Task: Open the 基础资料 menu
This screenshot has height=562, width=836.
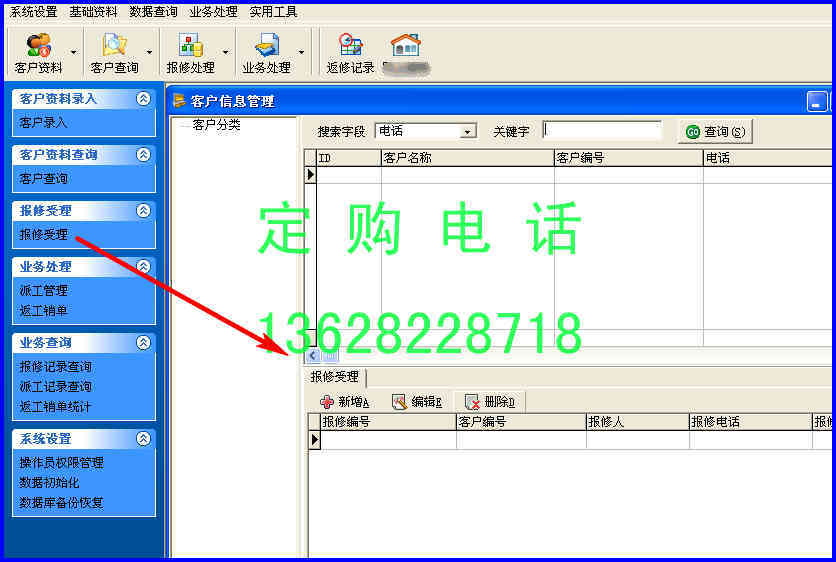Action: pos(93,12)
